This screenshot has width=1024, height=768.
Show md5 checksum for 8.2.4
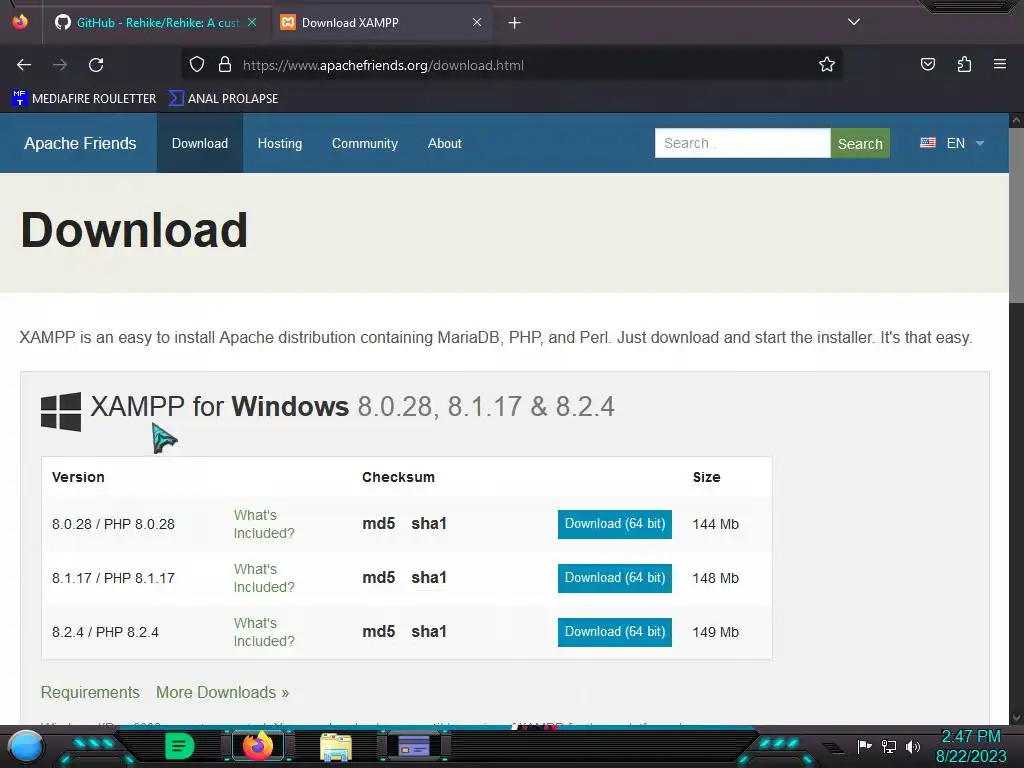point(379,632)
